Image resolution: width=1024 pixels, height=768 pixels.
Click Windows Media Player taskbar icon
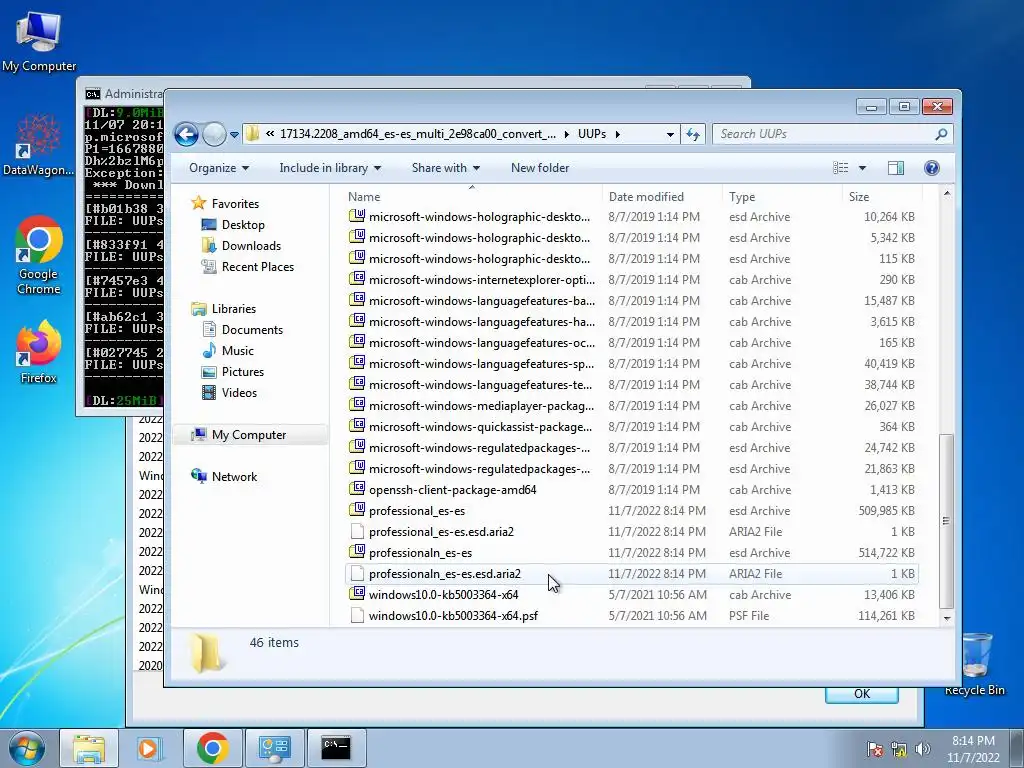pos(150,748)
